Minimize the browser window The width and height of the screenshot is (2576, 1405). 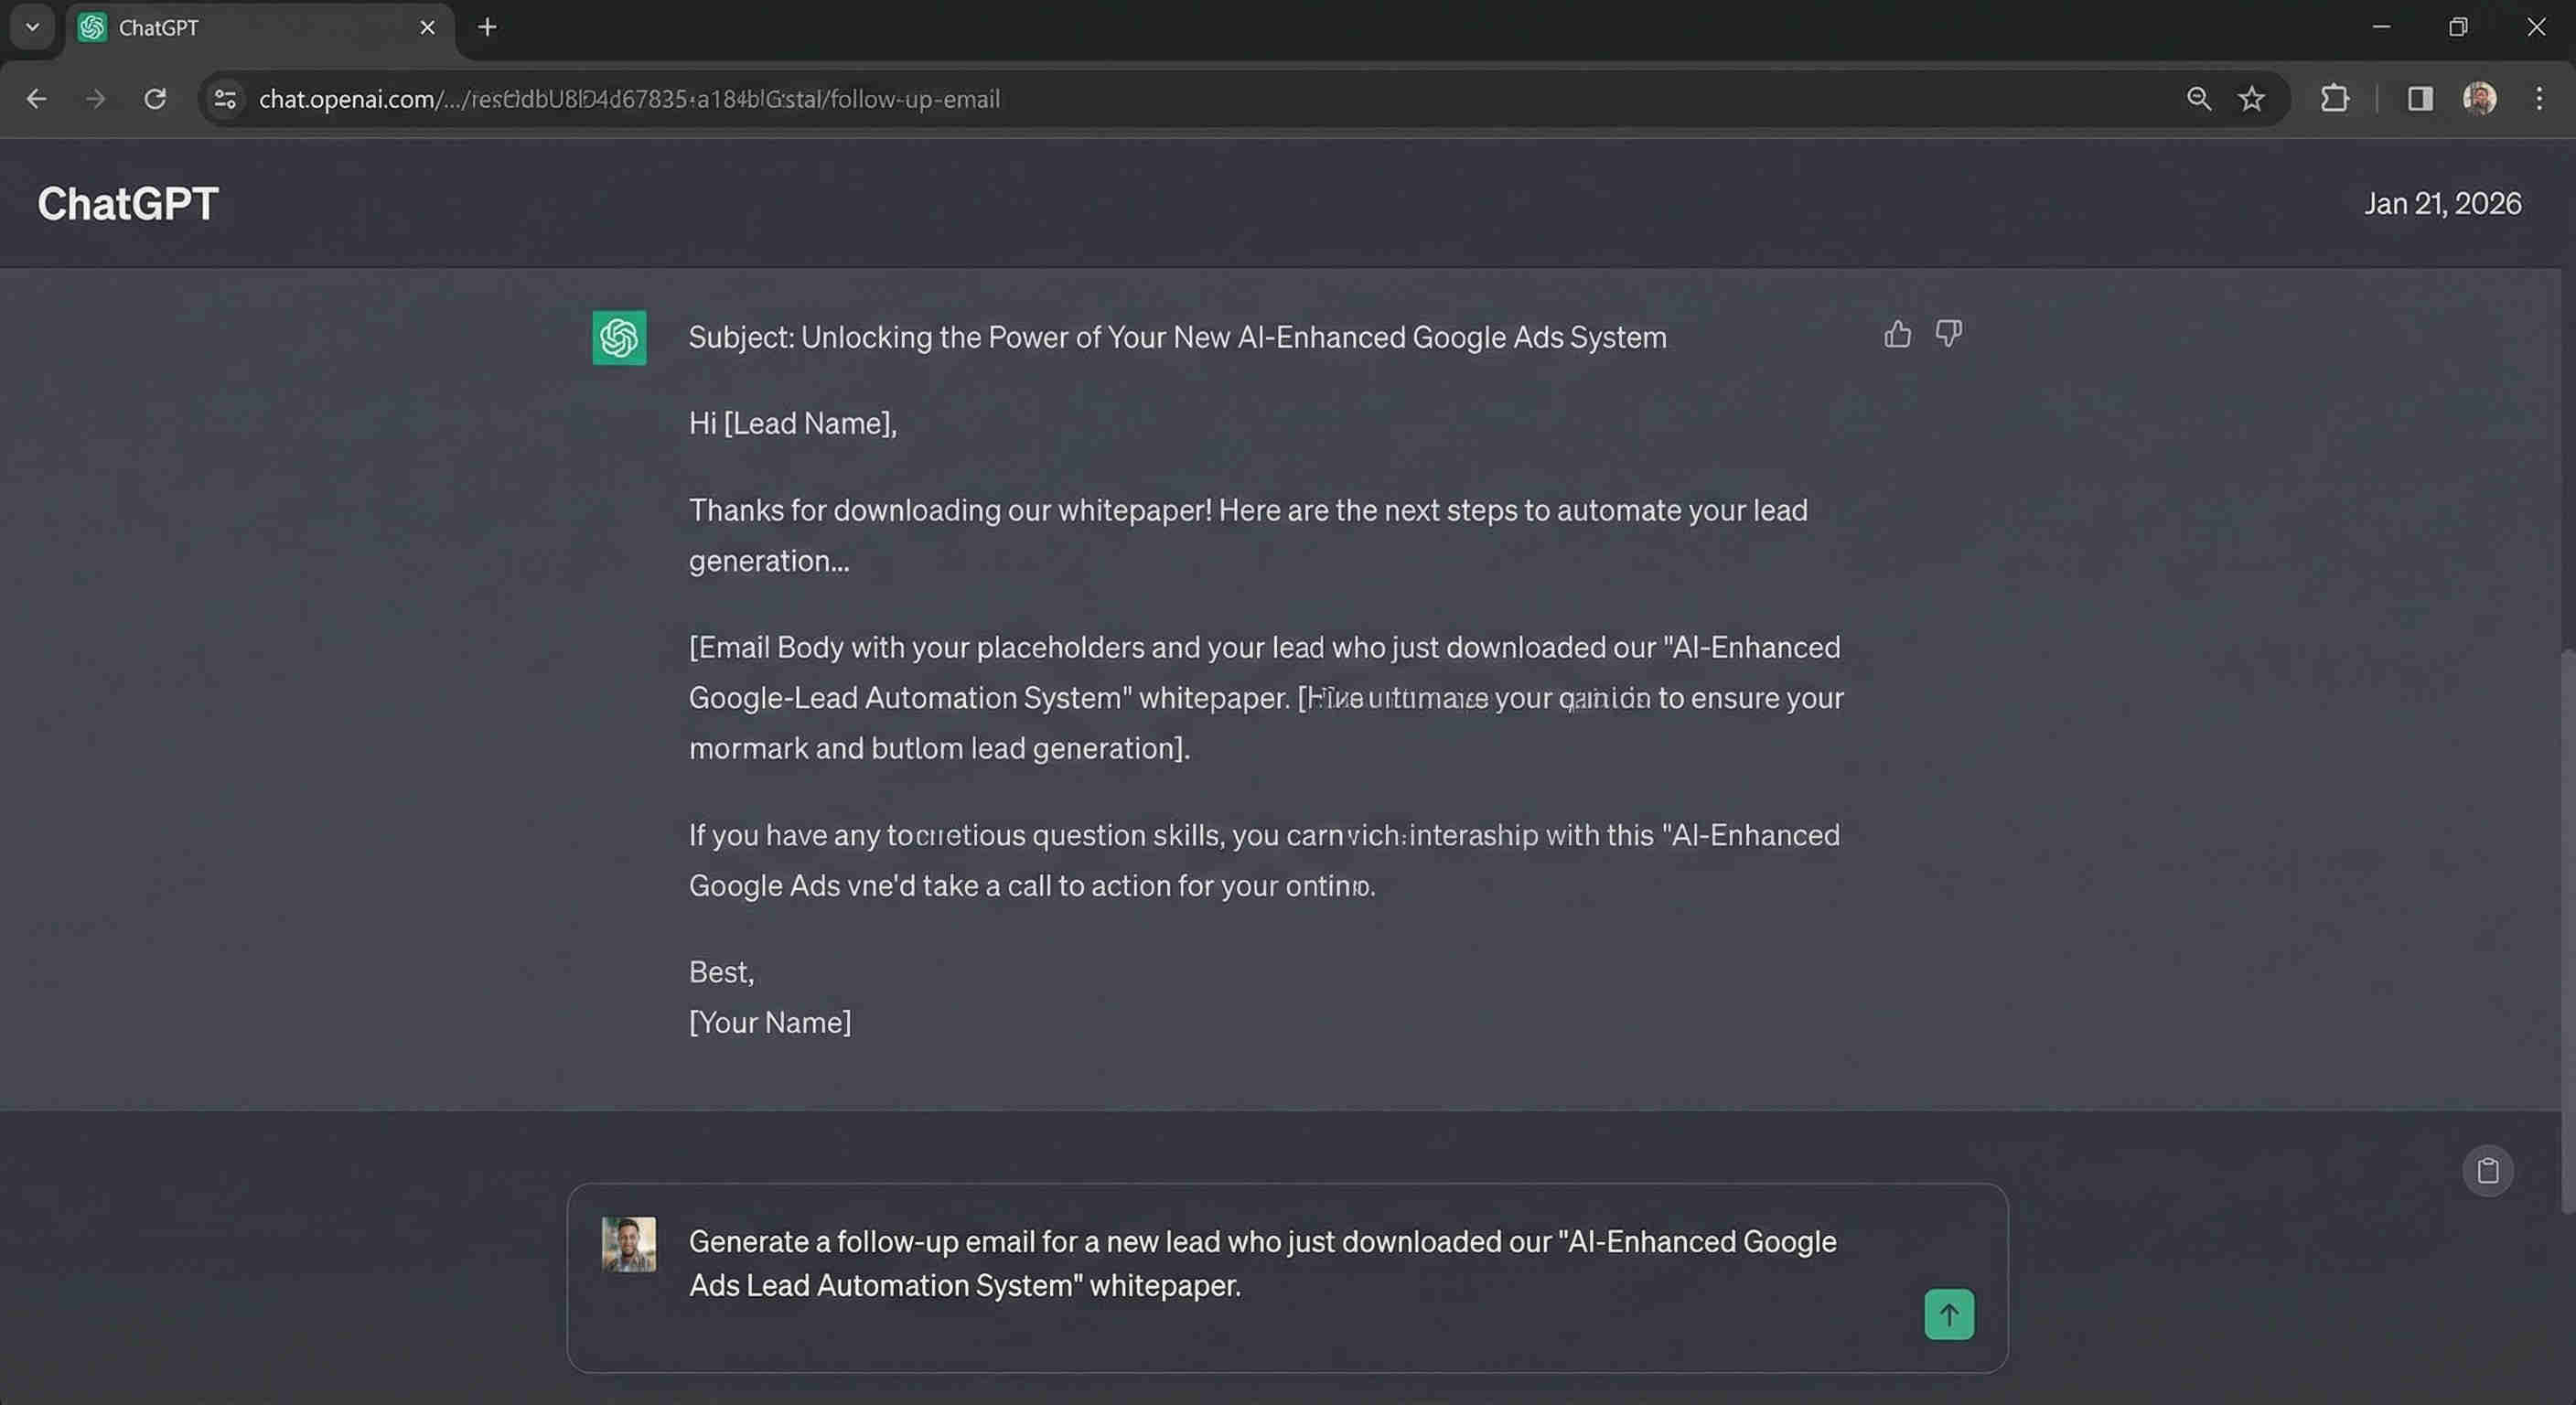tap(2381, 27)
